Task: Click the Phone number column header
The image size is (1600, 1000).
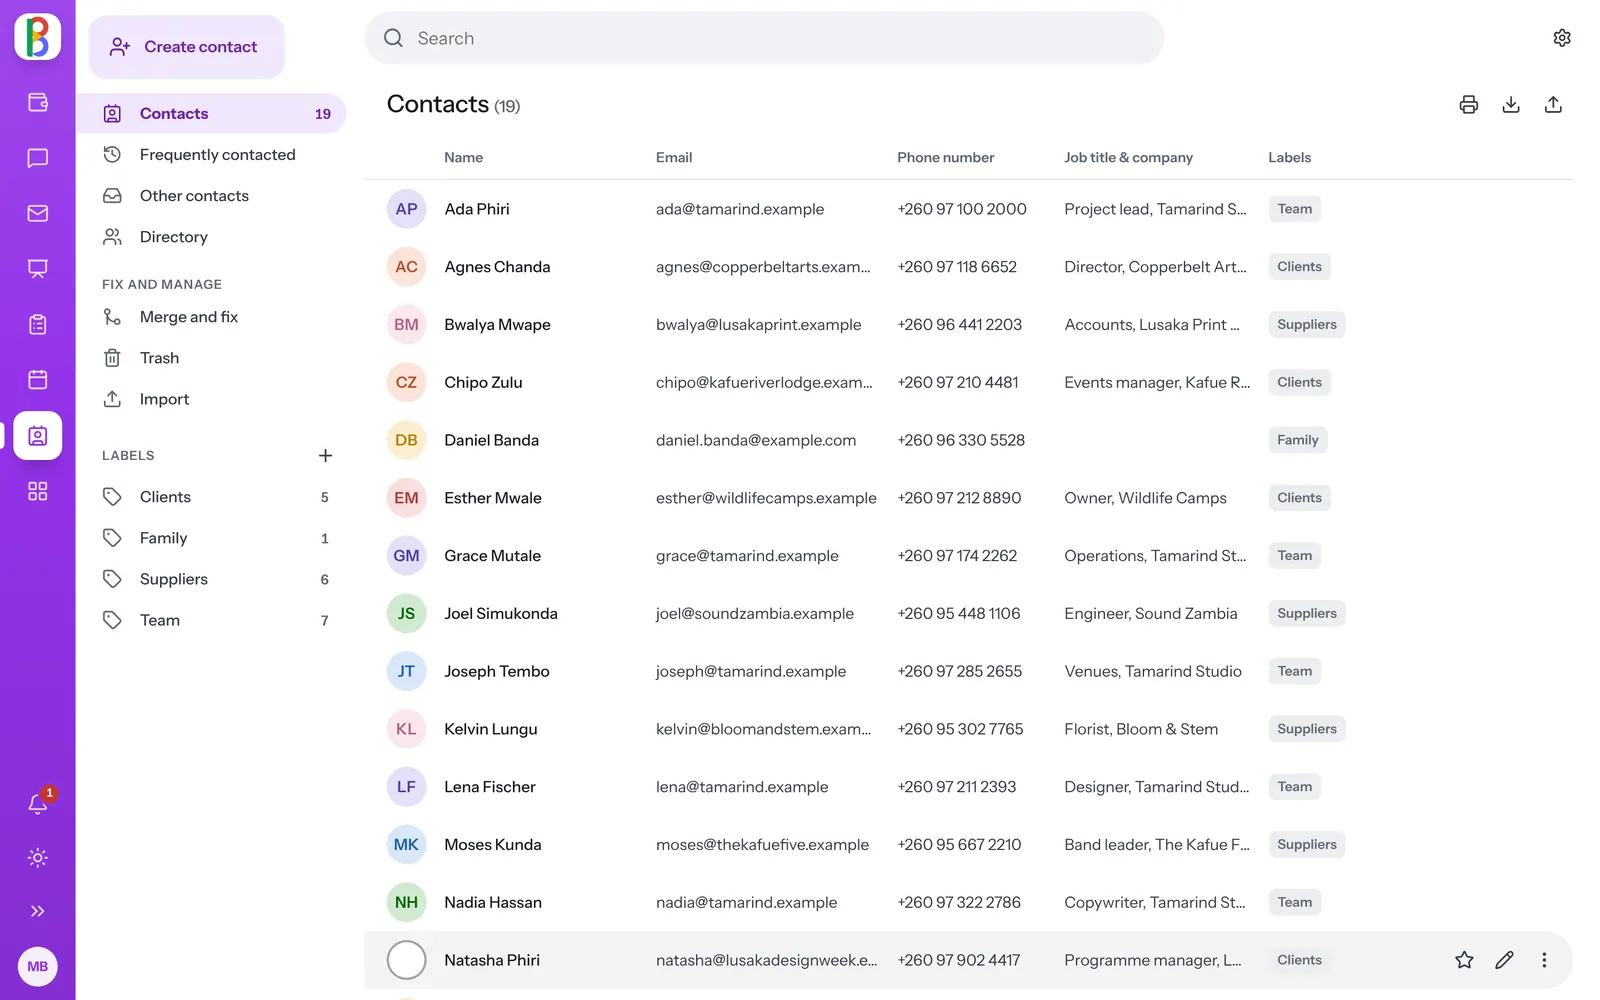Action: point(945,158)
